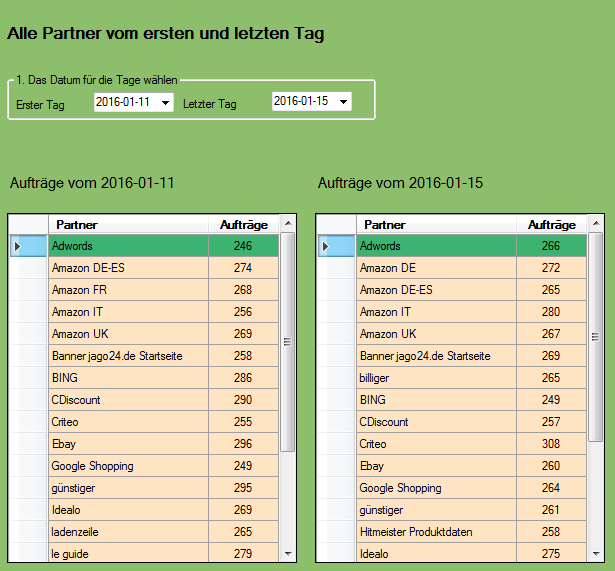Select günstiger in the left table
Image resolution: width=615 pixels, height=571 pixels.
click(x=128, y=487)
